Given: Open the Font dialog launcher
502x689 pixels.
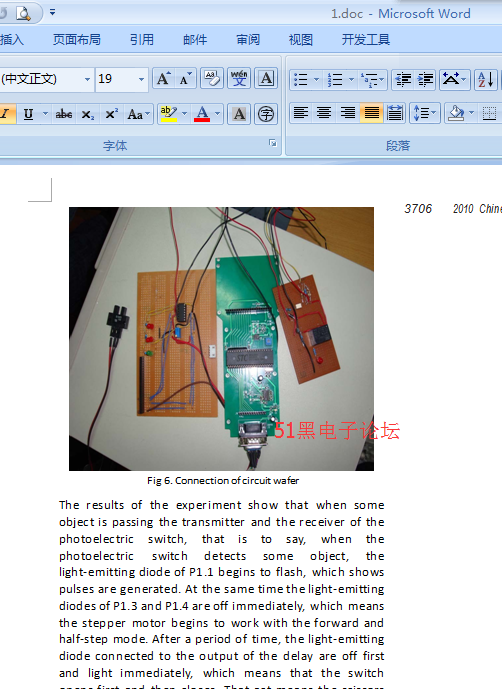Looking at the screenshot, I should (273, 143).
